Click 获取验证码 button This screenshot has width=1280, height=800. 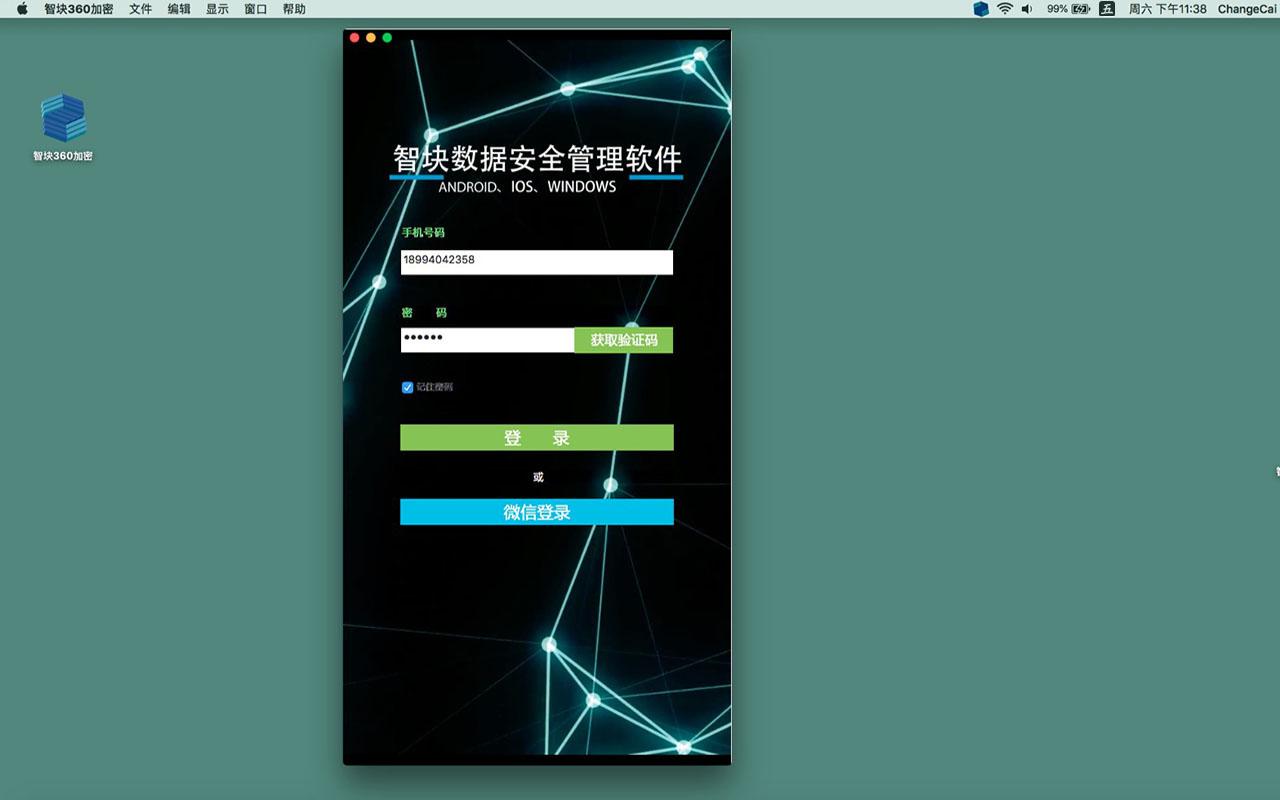(x=624, y=340)
